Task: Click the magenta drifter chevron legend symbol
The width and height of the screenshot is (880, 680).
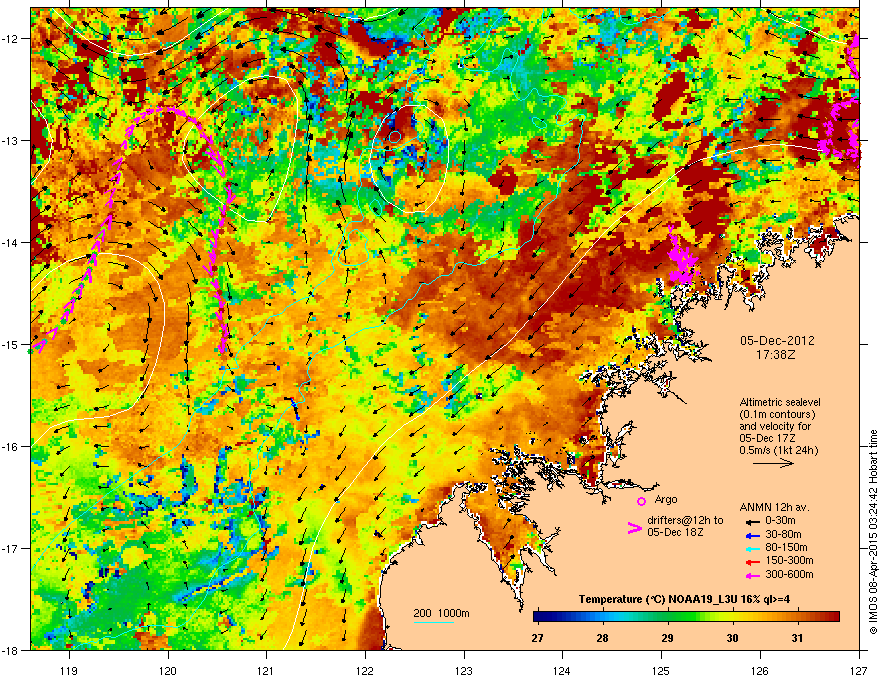Action: [x=634, y=528]
